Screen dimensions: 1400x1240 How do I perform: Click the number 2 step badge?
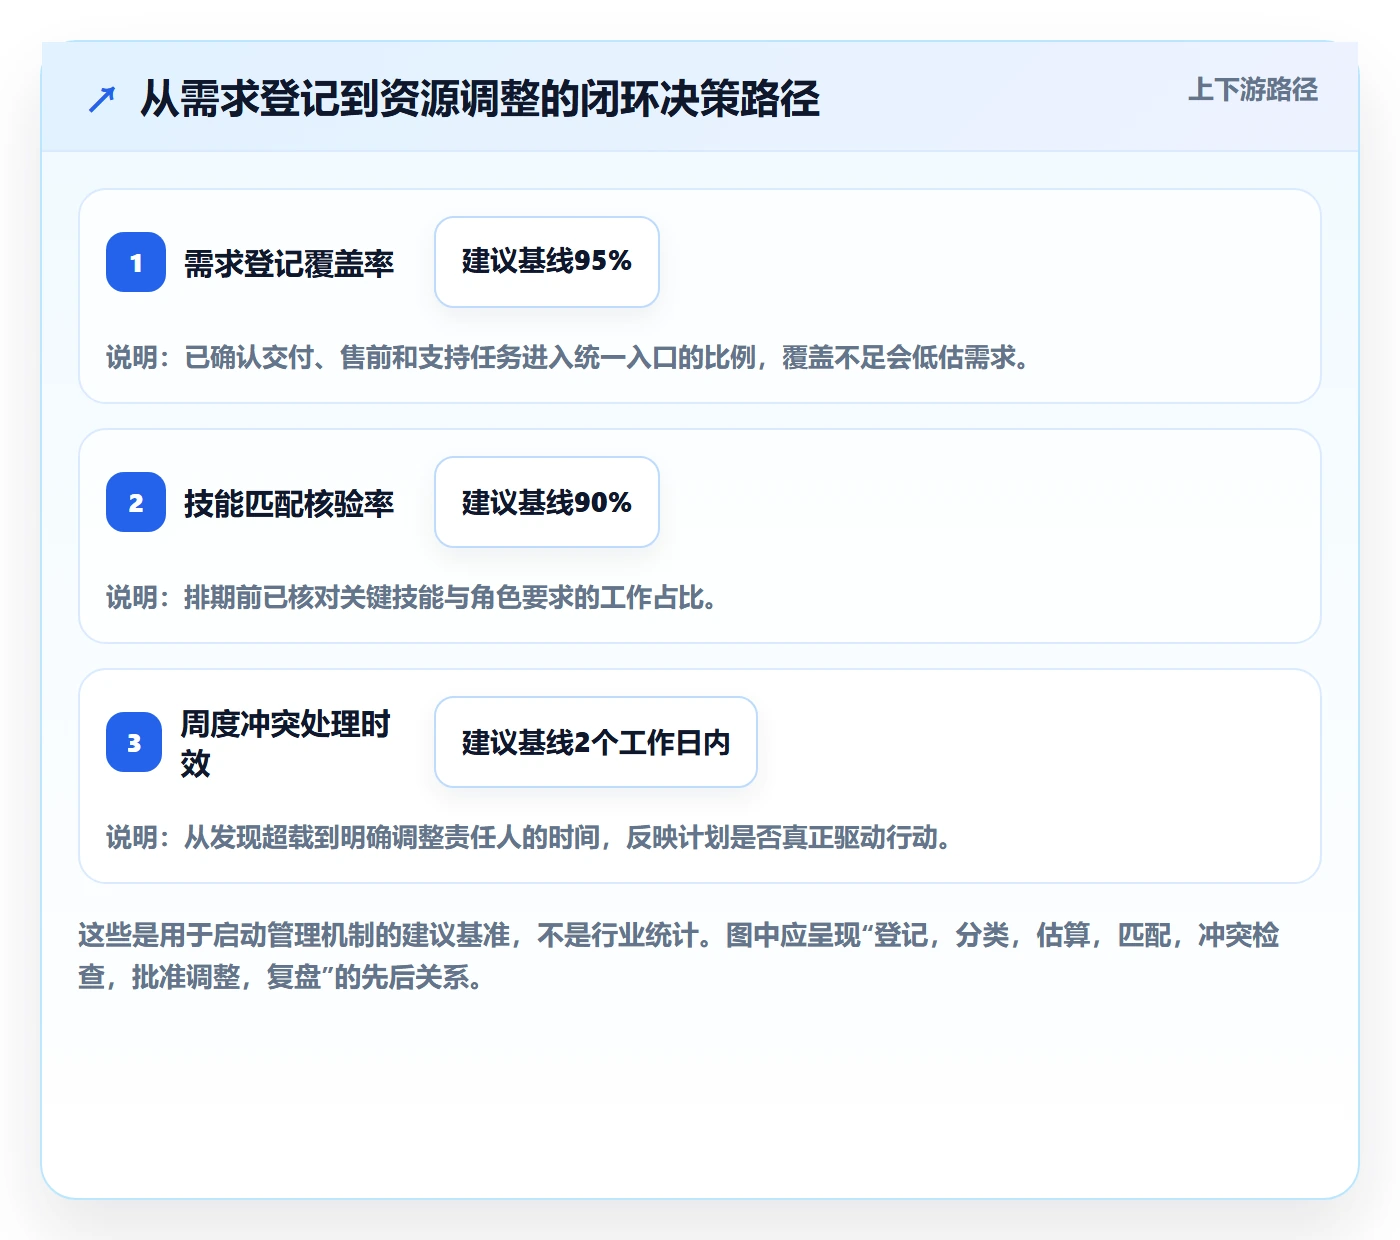point(136,502)
